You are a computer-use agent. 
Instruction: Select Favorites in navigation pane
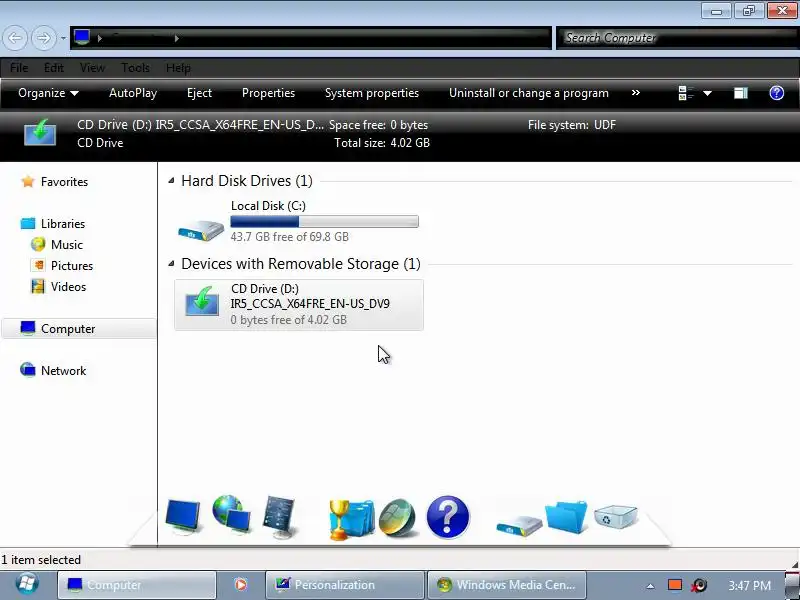point(64,182)
